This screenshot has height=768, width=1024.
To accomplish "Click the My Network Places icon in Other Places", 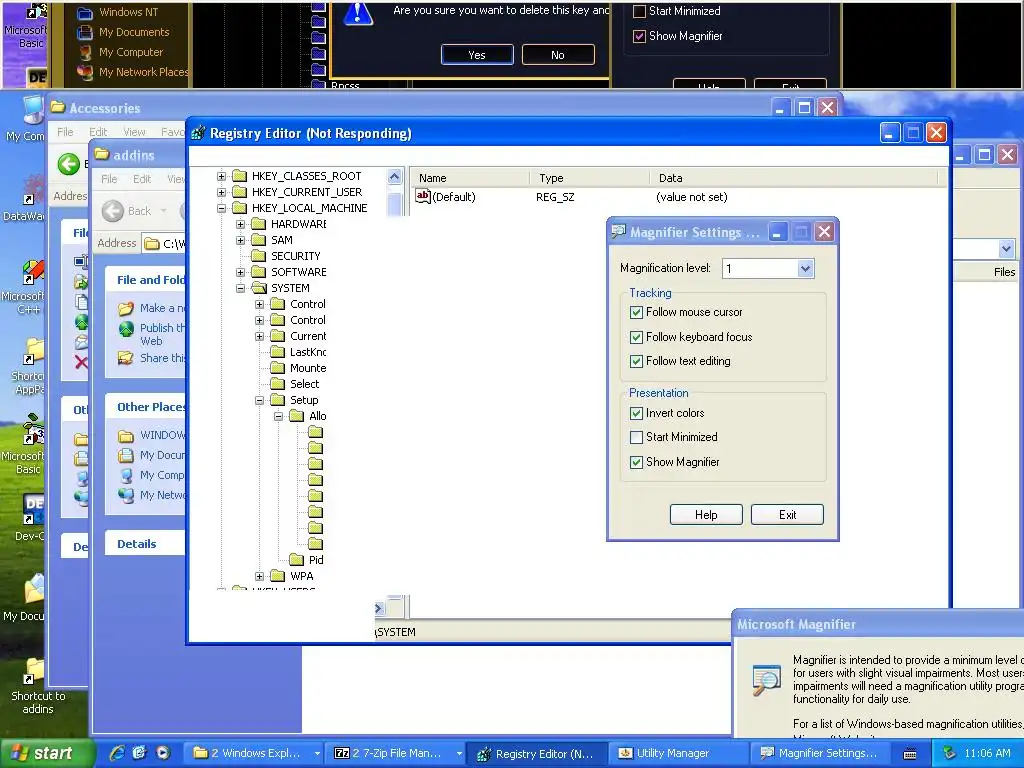I will [126, 495].
